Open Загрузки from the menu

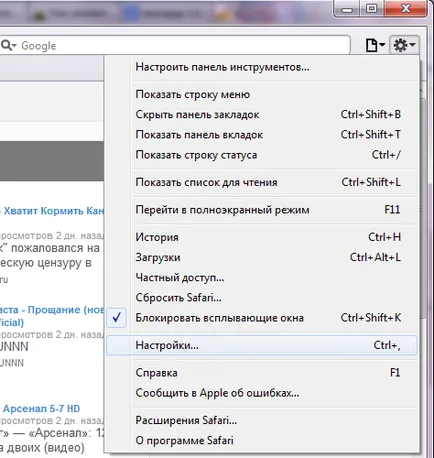click(x=262, y=257)
